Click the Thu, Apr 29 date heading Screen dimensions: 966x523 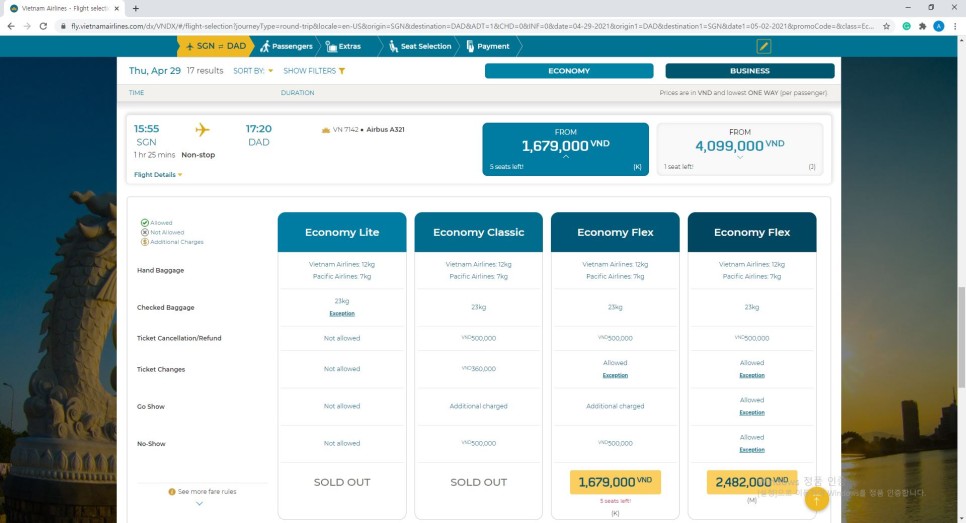click(155, 71)
